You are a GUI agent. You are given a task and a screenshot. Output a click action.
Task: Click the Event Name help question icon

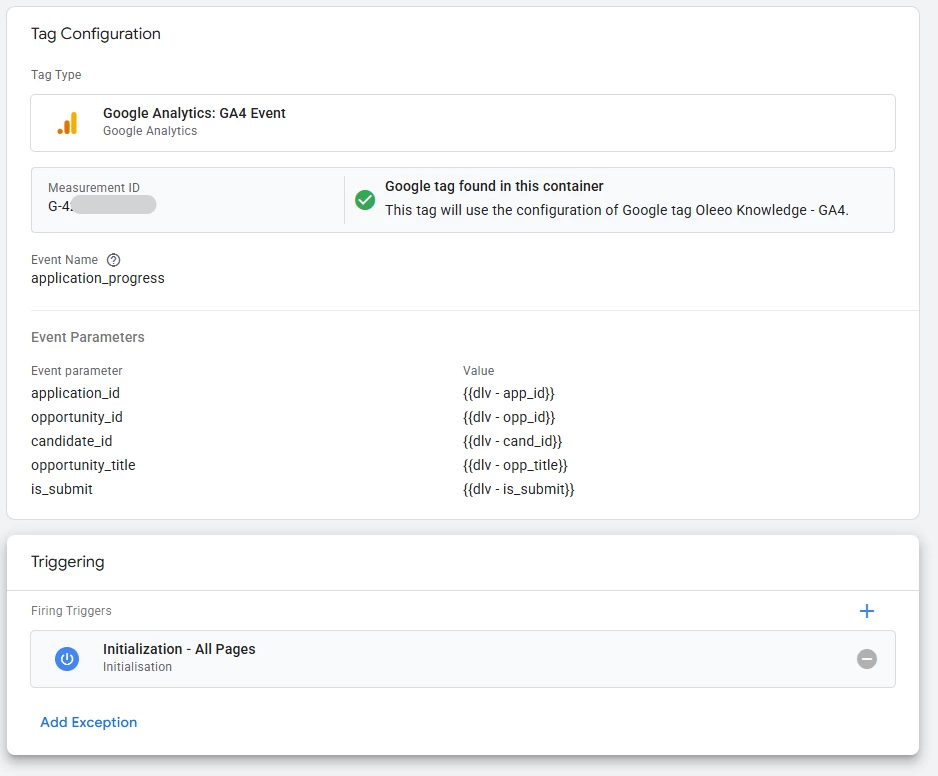[x=113, y=260]
